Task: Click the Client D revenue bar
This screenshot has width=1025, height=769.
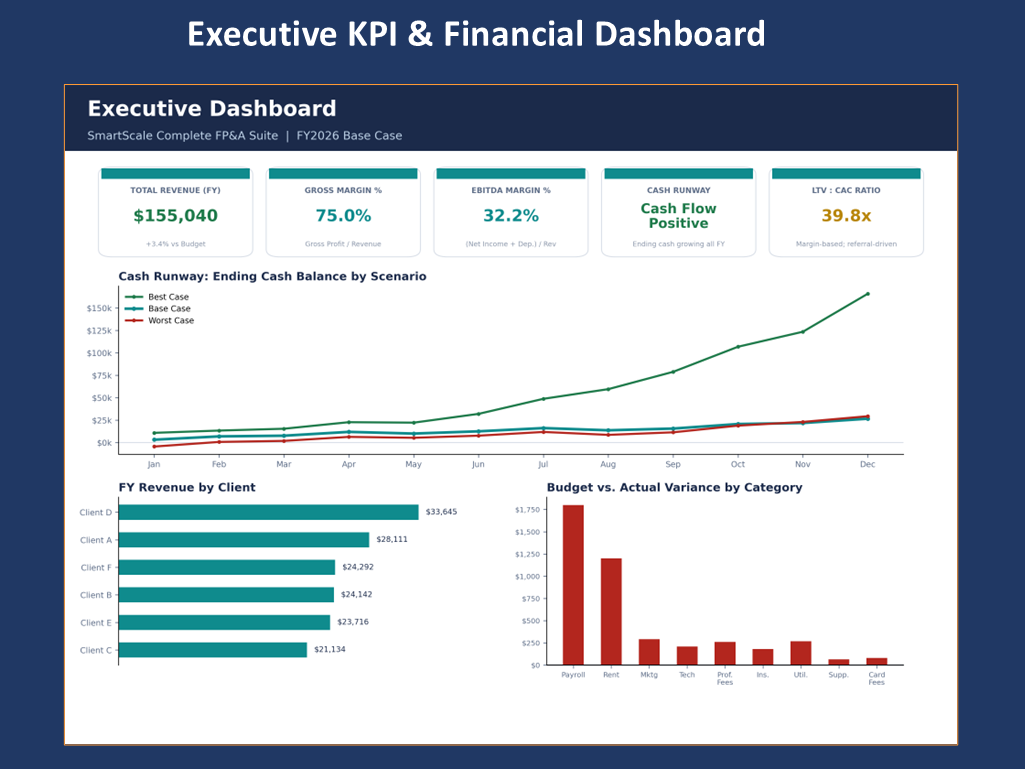Action: (x=269, y=512)
